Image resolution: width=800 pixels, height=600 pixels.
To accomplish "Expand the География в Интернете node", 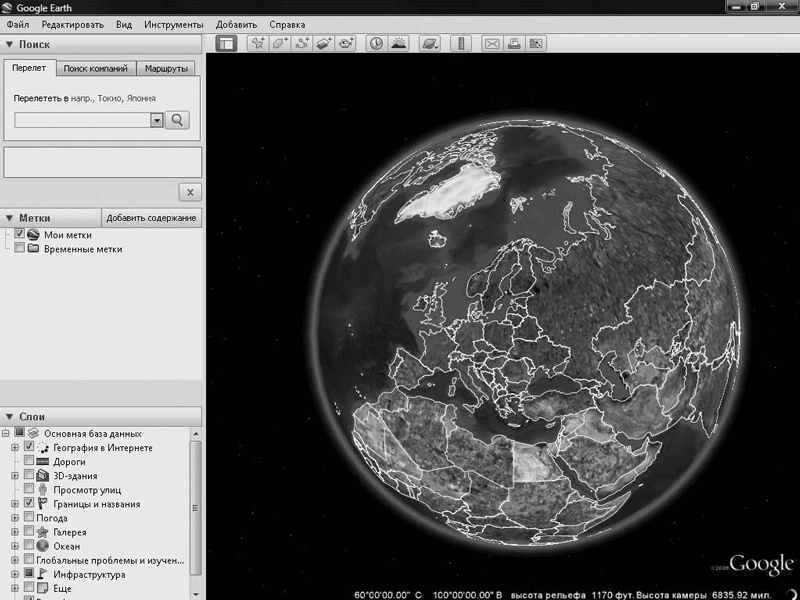I will (15, 448).
